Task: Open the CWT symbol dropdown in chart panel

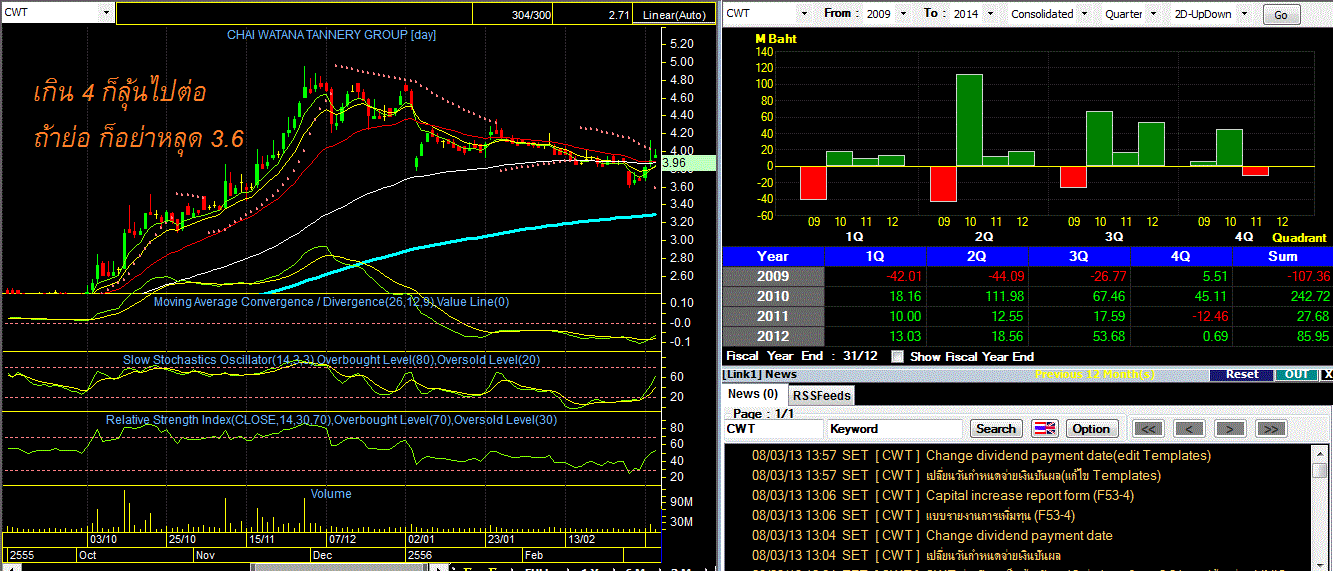Action: point(106,13)
